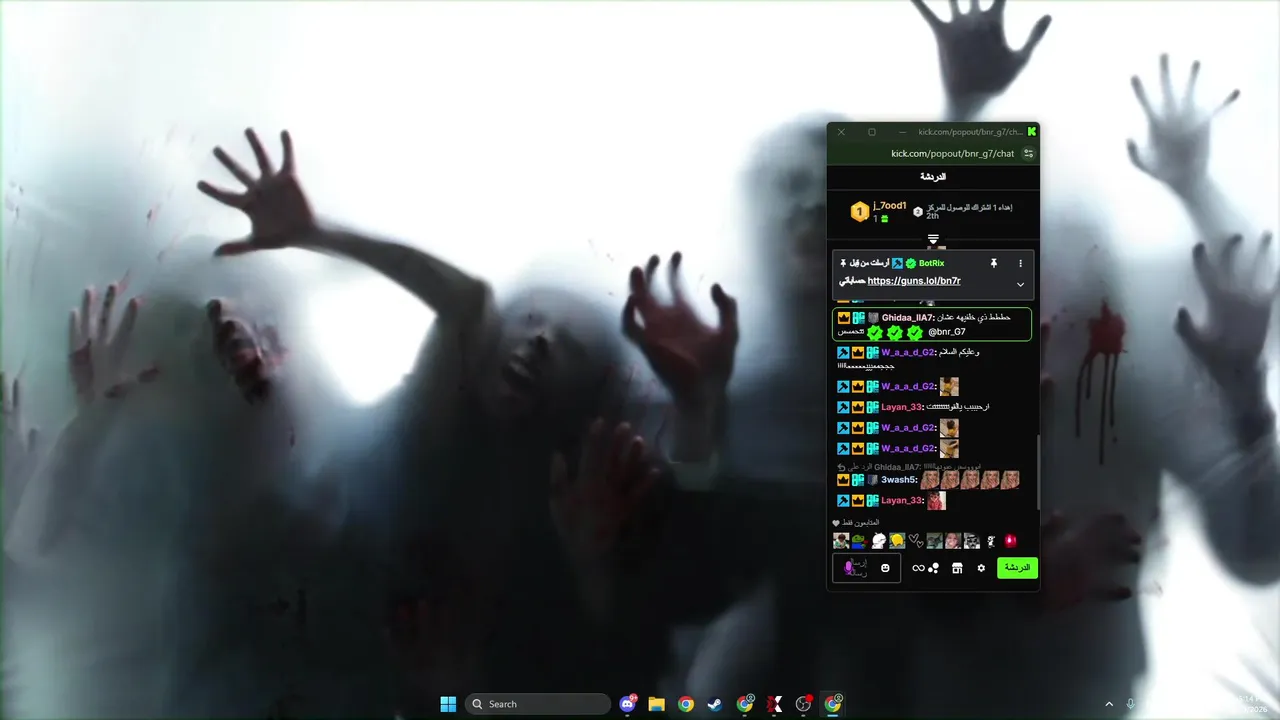Open the guns.lol/bn7r pinned link
Image resolution: width=1280 pixels, height=720 pixels.
pyautogui.click(x=914, y=281)
